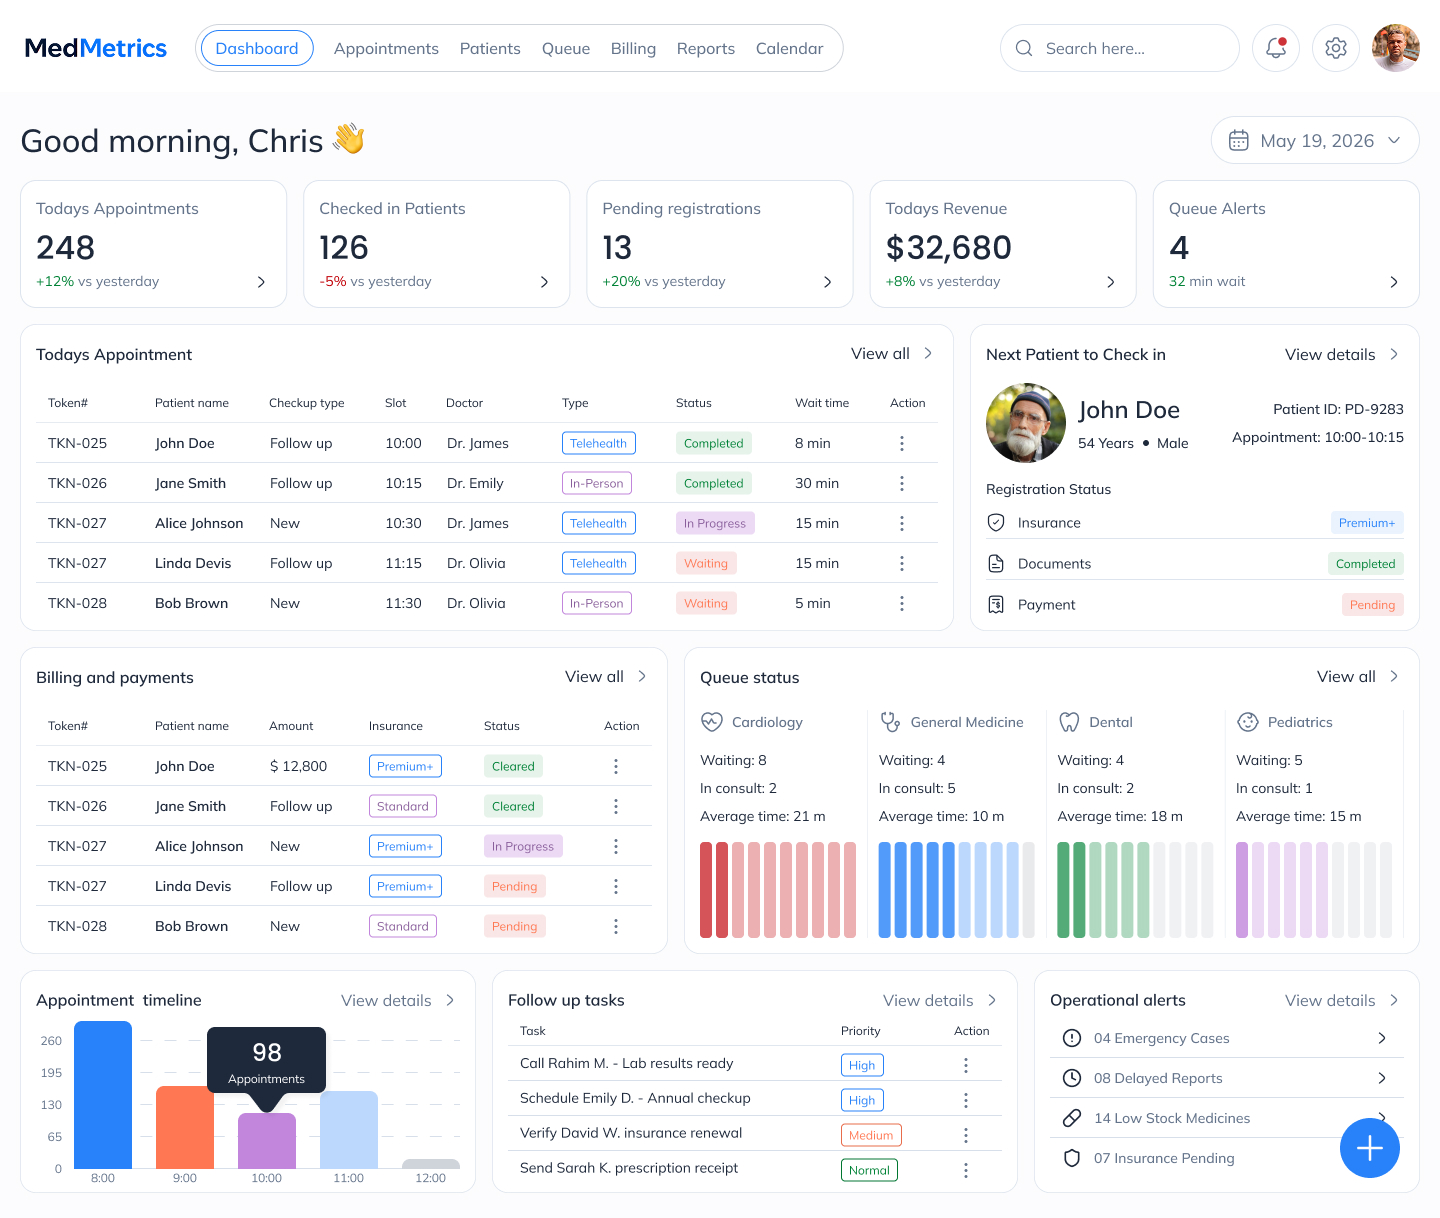Click the light blue 11:00 timeline bar
The width and height of the screenshot is (1440, 1218).
[349, 1130]
